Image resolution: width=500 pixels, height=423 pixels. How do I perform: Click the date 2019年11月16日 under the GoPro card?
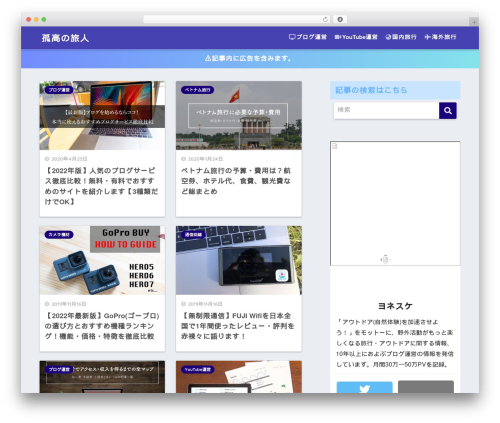[69, 304]
